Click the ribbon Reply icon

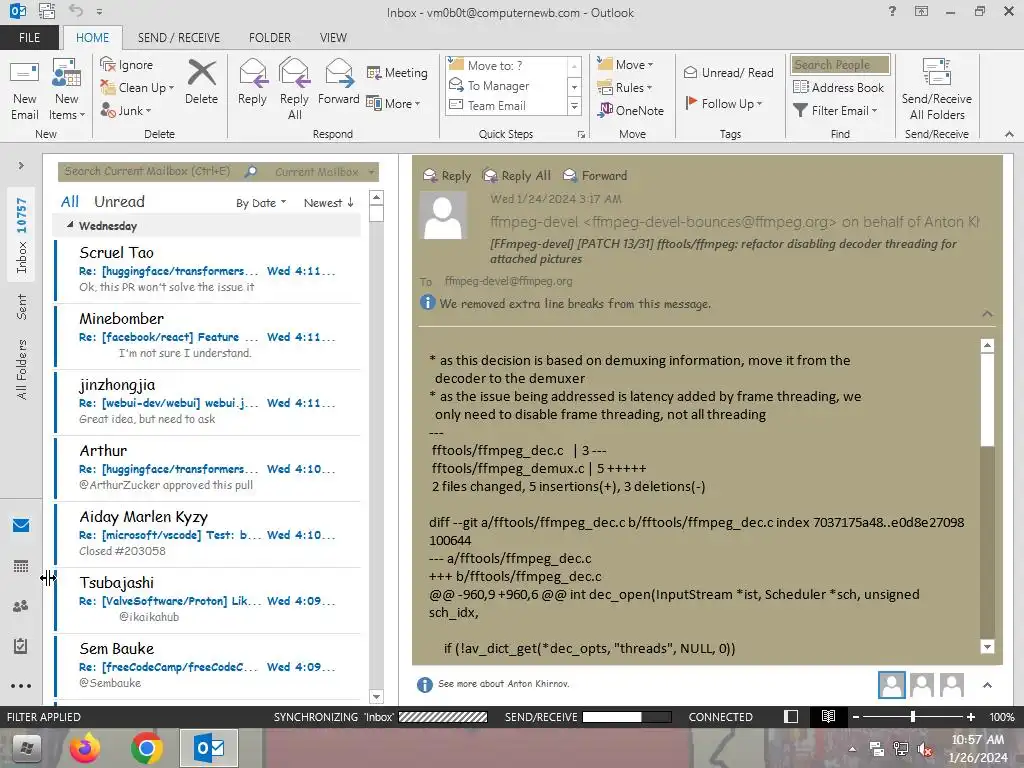pos(252,73)
